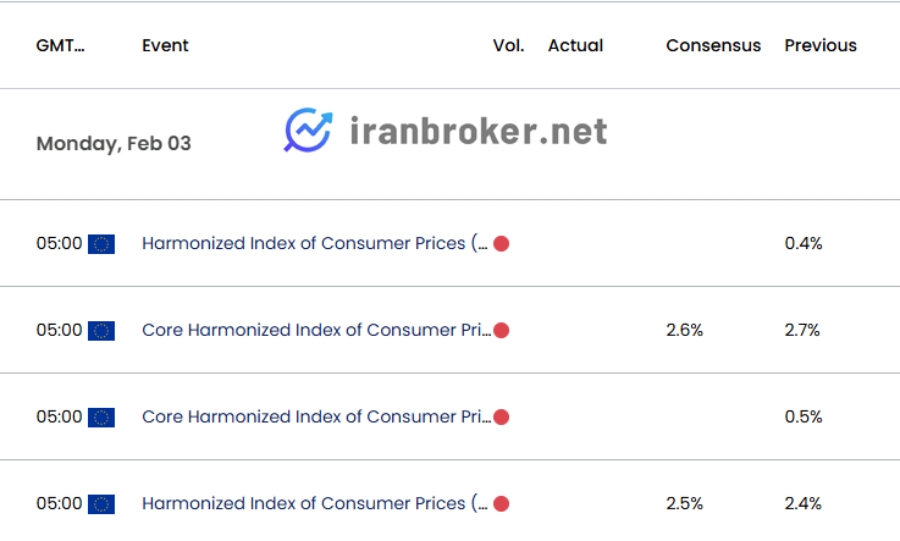Screen dimensions: 900x541
Task: Click red volatility dot of first event
Action: 501,244
